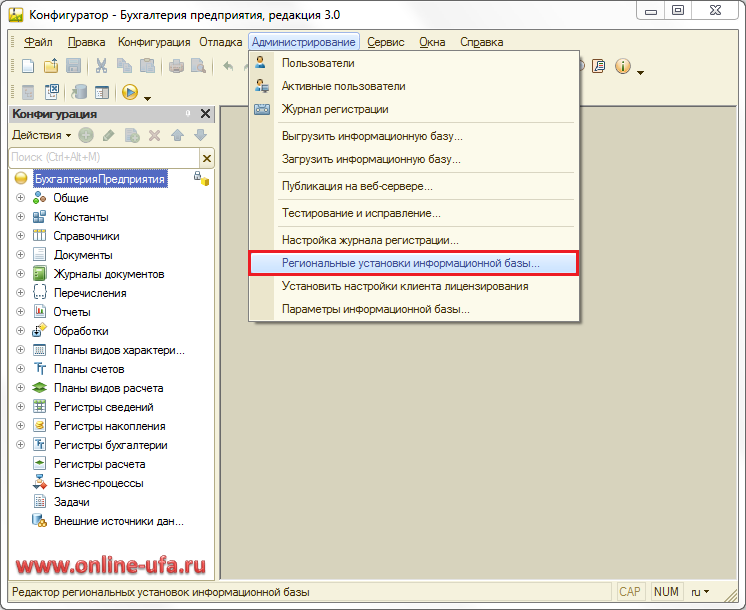This screenshot has height=610, width=746.
Task: Pin the Конфигурация panel
Action: 188,113
